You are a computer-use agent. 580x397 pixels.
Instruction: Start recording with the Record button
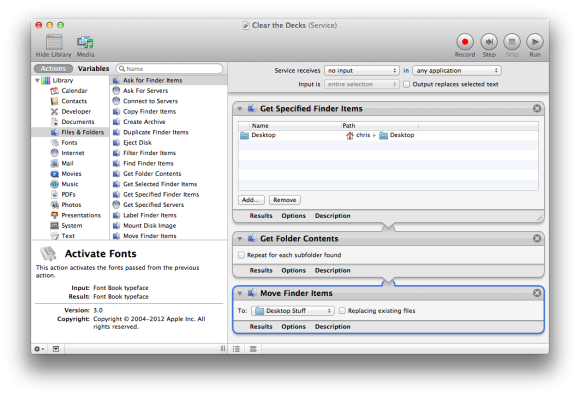465,42
